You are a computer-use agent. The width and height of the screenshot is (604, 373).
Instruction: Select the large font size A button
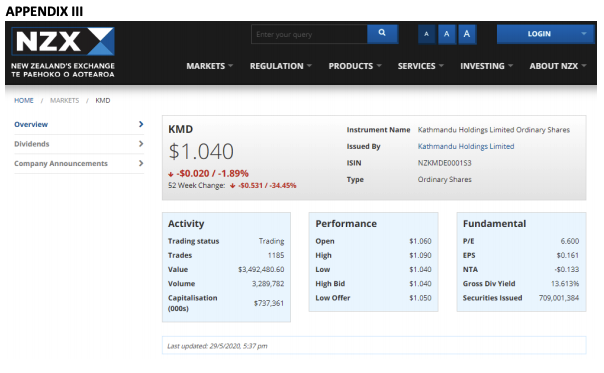pyautogui.click(x=467, y=34)
